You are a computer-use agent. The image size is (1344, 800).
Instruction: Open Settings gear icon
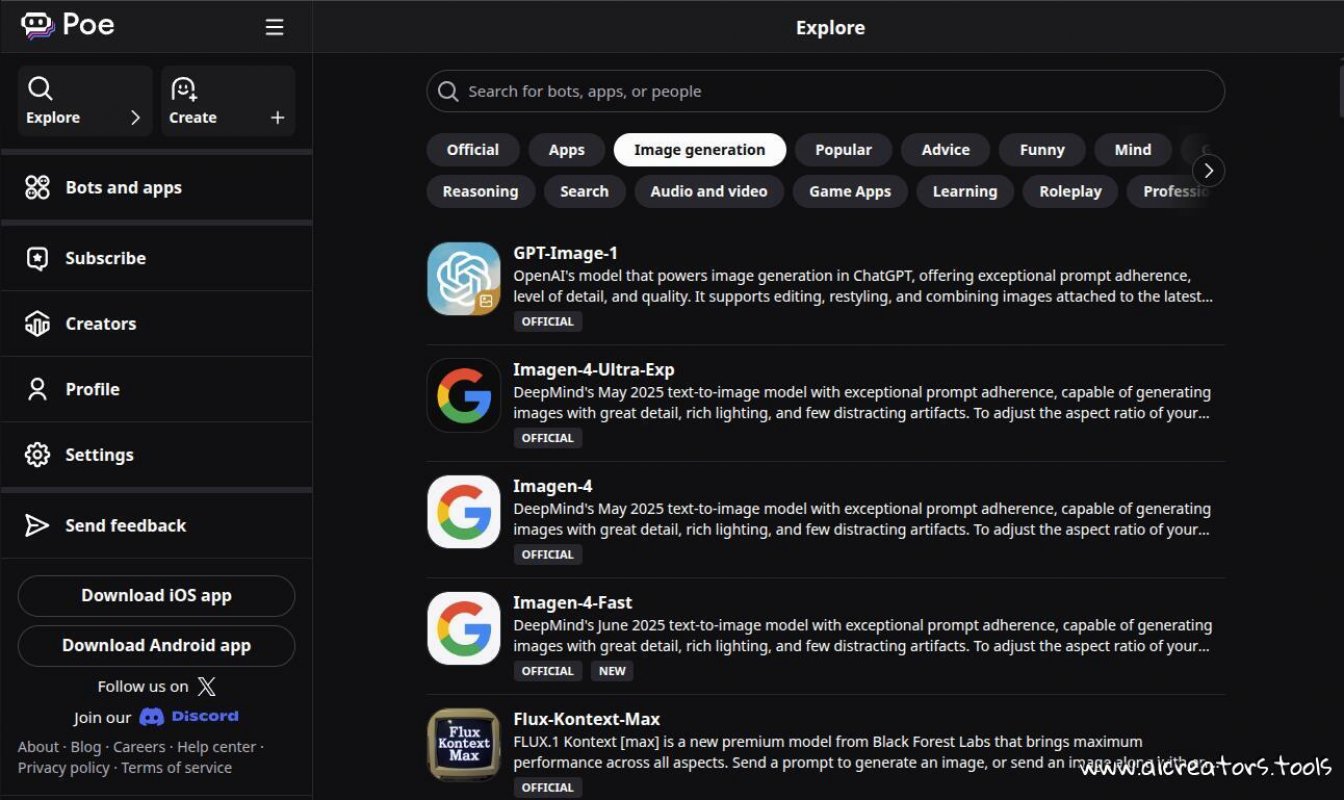[x=37, y=455]
